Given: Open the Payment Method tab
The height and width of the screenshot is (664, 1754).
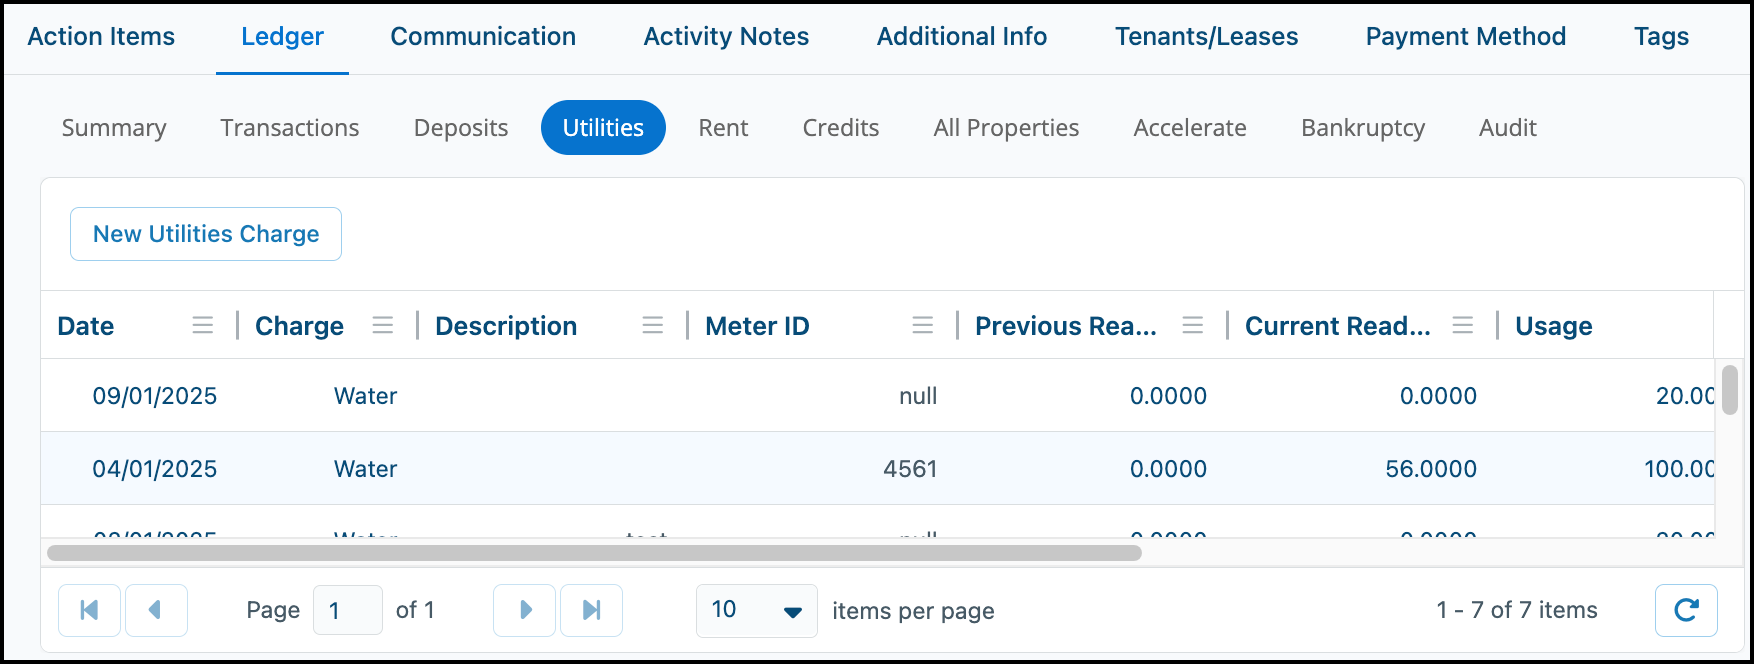Looking at the screenshot, I should tap(1466, 37).
